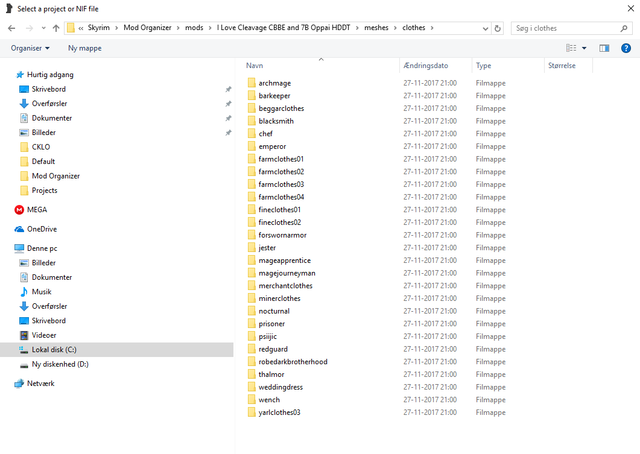Expand the chevron after clothes in breadcrumb
Viewport: 640px width, 454px height.
click(432, 28)
